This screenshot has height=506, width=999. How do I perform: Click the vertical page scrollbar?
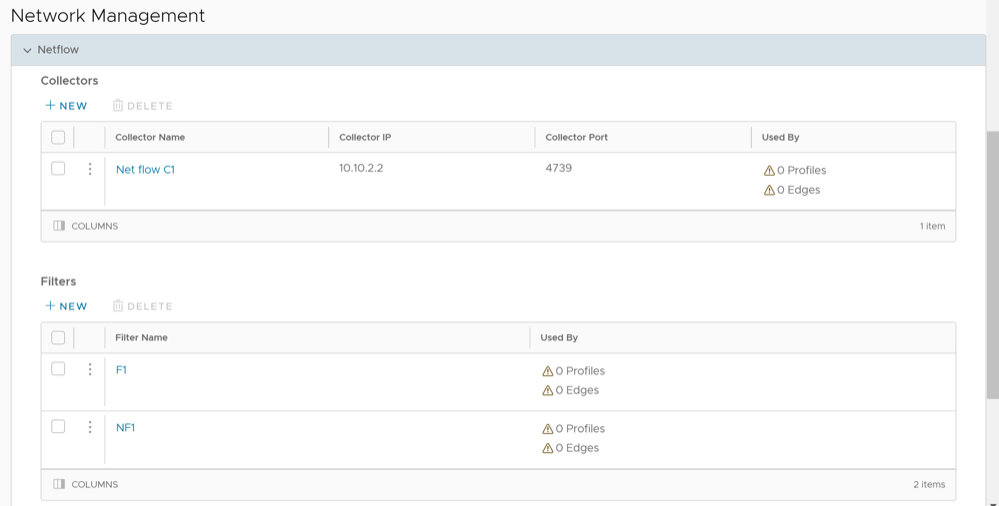tap(992, 250)
